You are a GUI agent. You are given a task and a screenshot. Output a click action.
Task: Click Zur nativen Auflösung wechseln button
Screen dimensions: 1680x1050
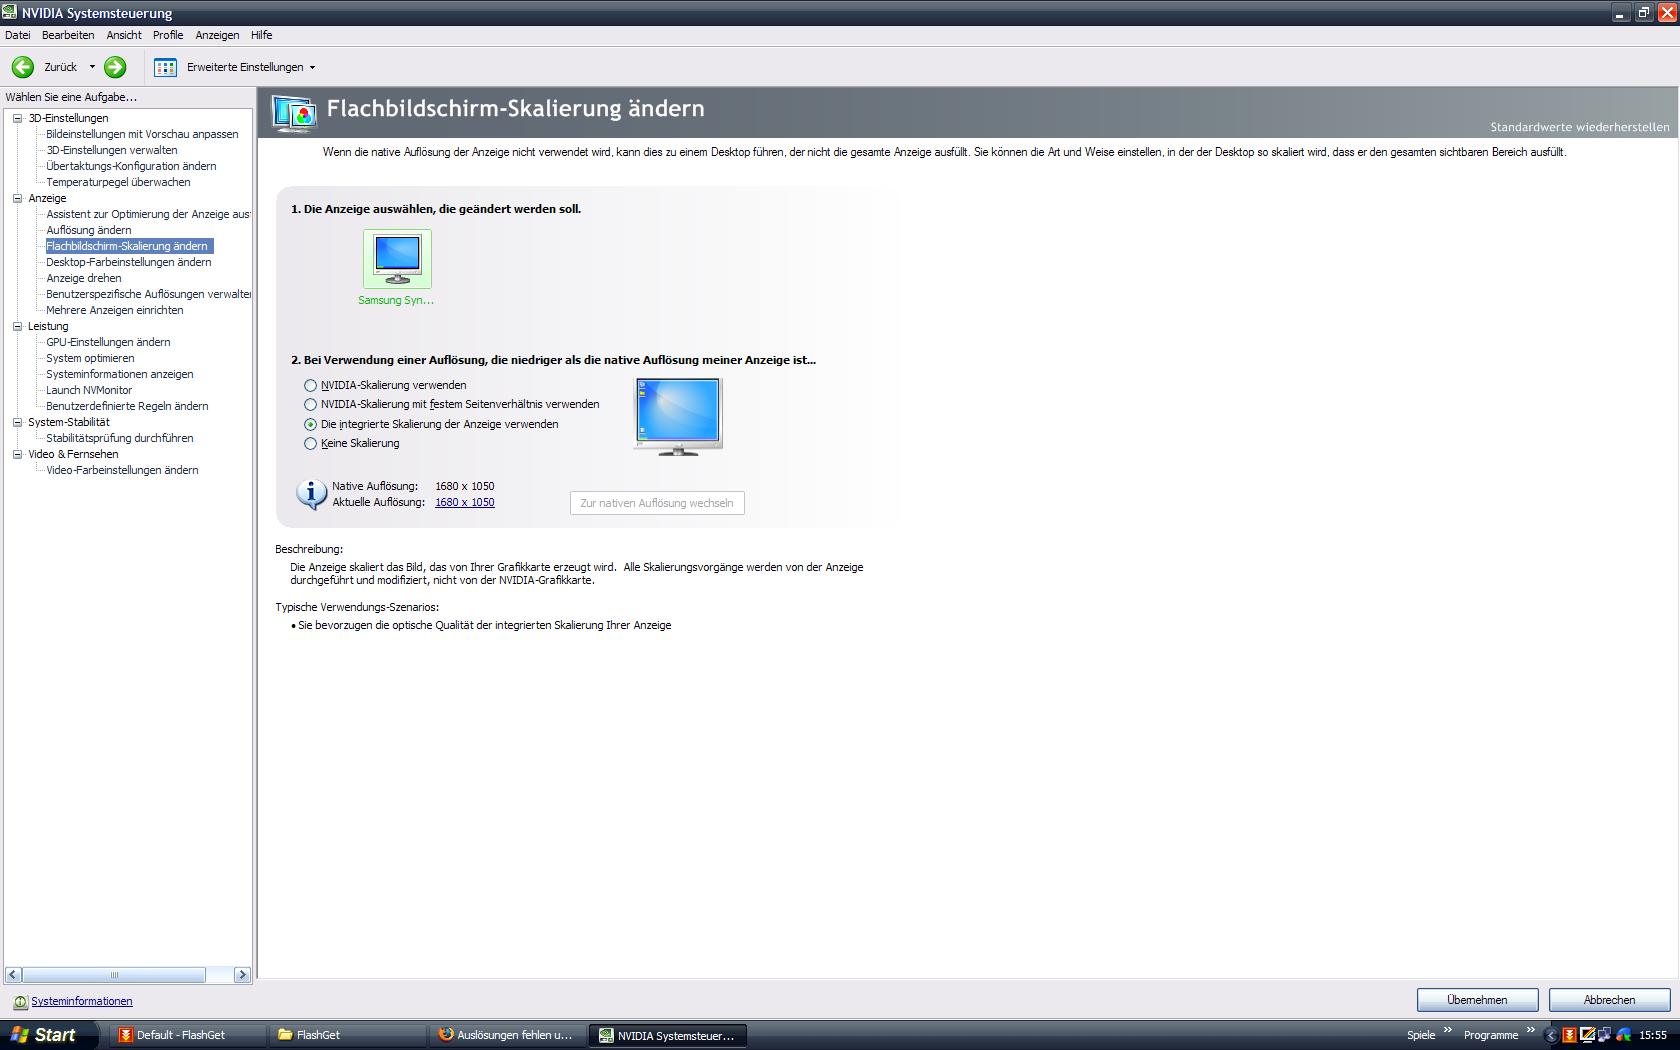click(x=657, y=503)
